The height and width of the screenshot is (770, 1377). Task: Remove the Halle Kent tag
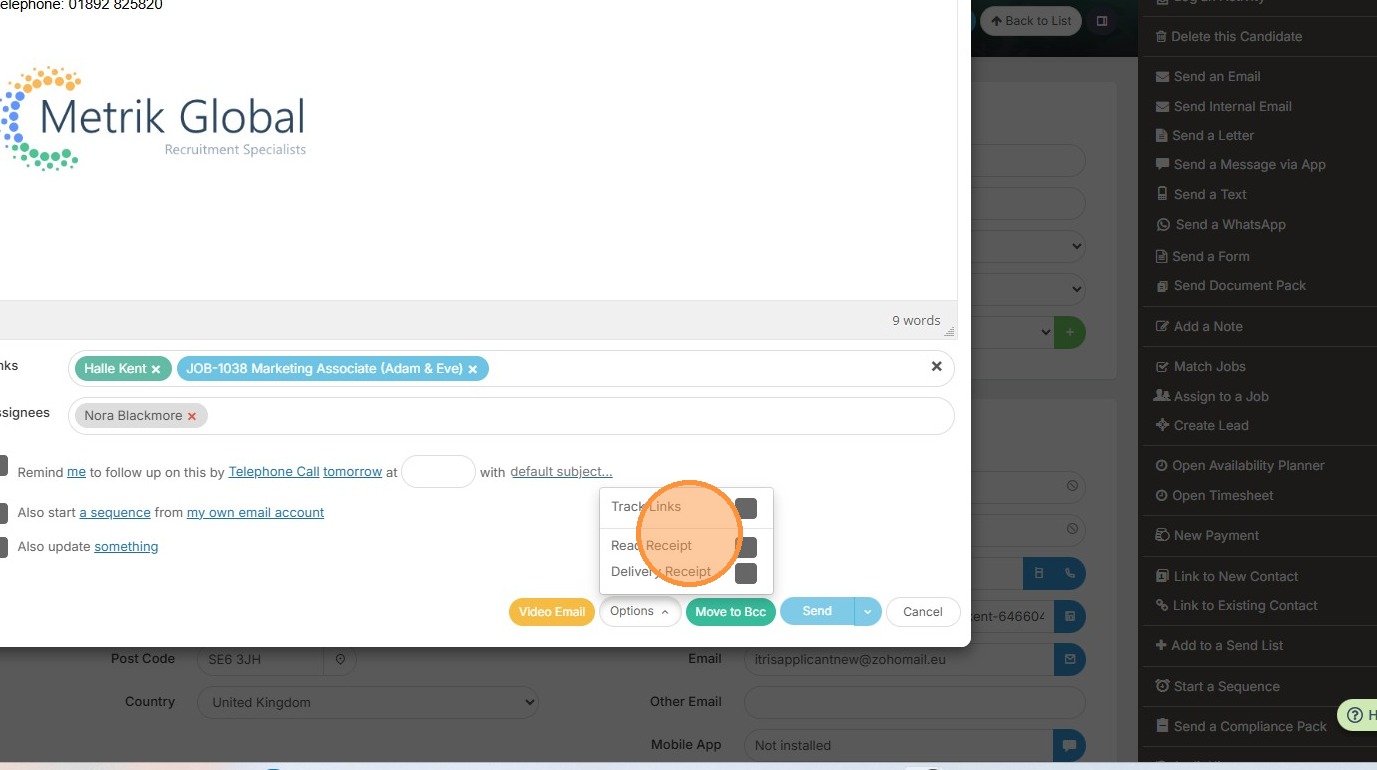156,369
